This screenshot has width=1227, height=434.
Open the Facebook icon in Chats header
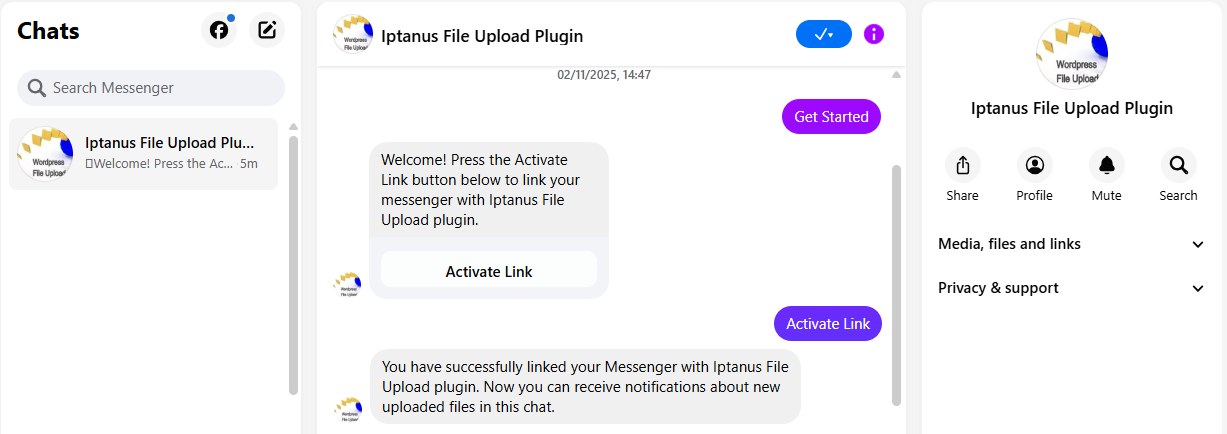(219, 30)
